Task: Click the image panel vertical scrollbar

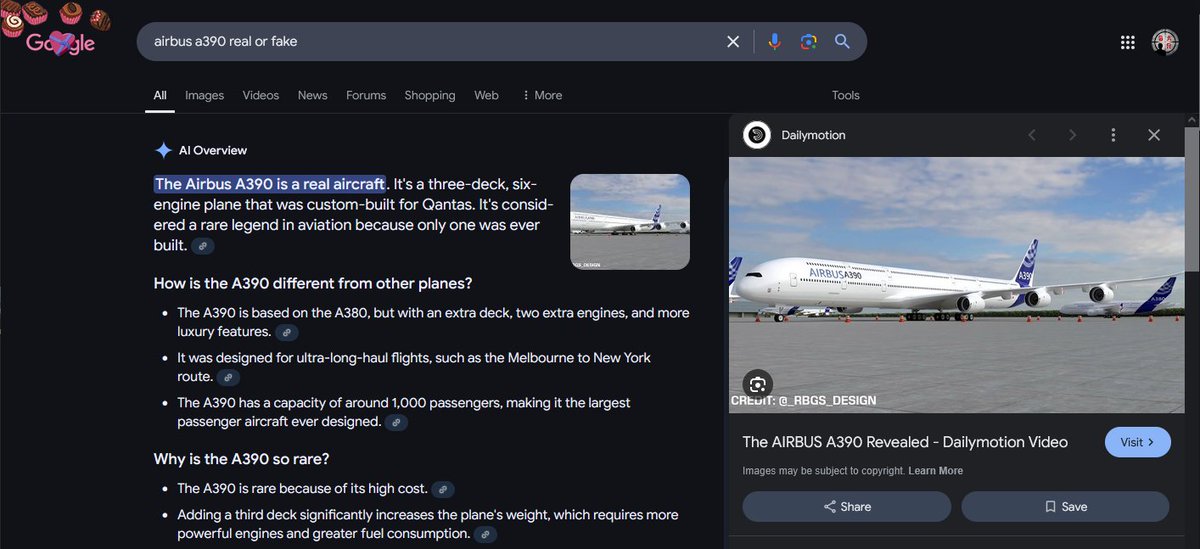Action: point(1192,200)
